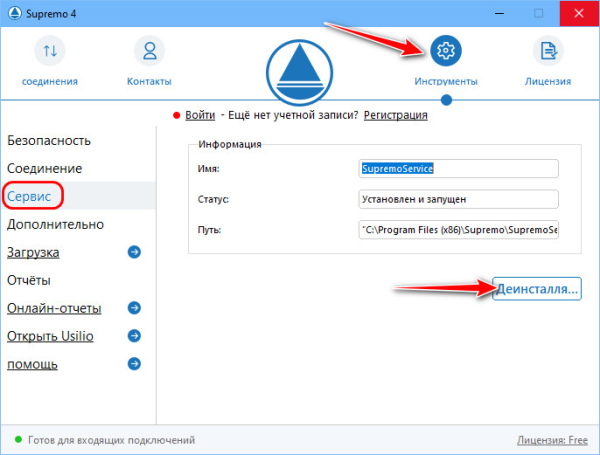Viewport: 600px width, 455px height.
Task: Click the Имя field containing SupremoService
Action: point(459,169)
